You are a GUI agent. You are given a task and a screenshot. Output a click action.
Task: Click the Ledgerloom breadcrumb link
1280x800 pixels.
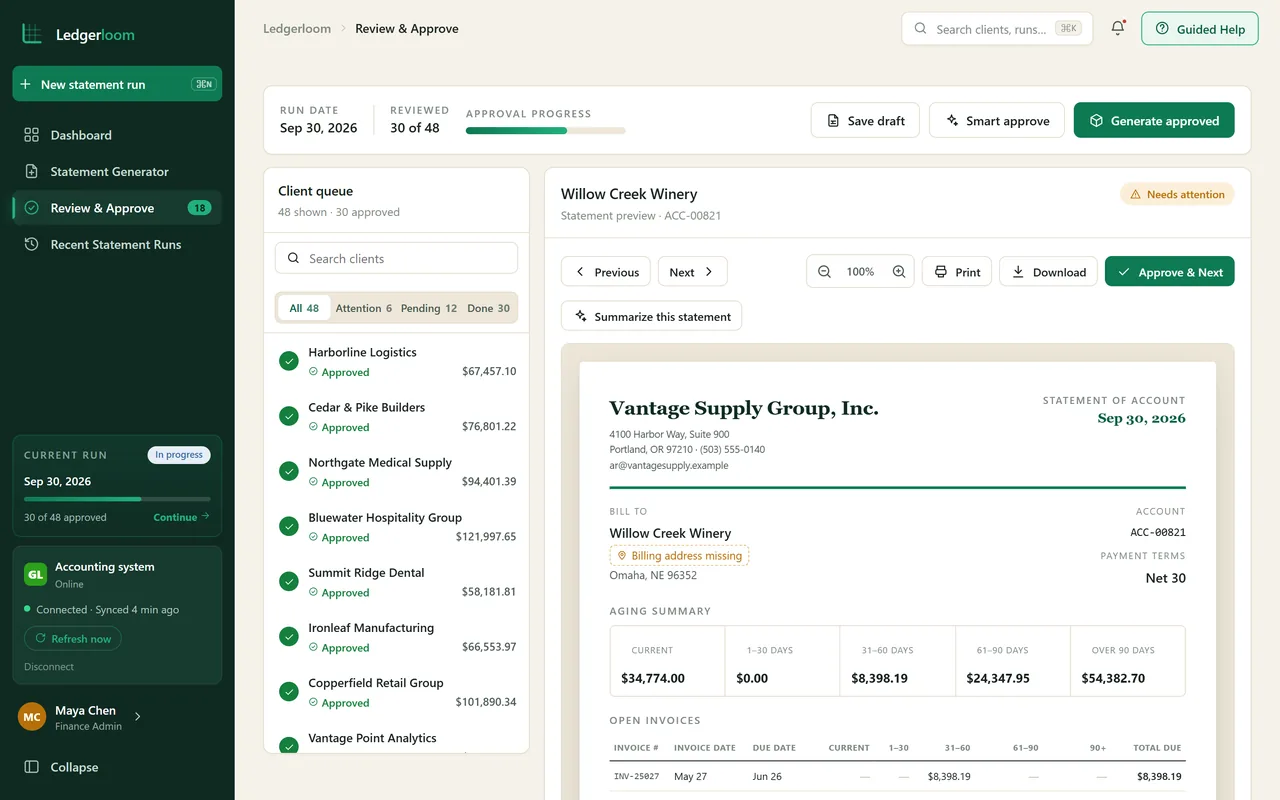pos(297,29)
